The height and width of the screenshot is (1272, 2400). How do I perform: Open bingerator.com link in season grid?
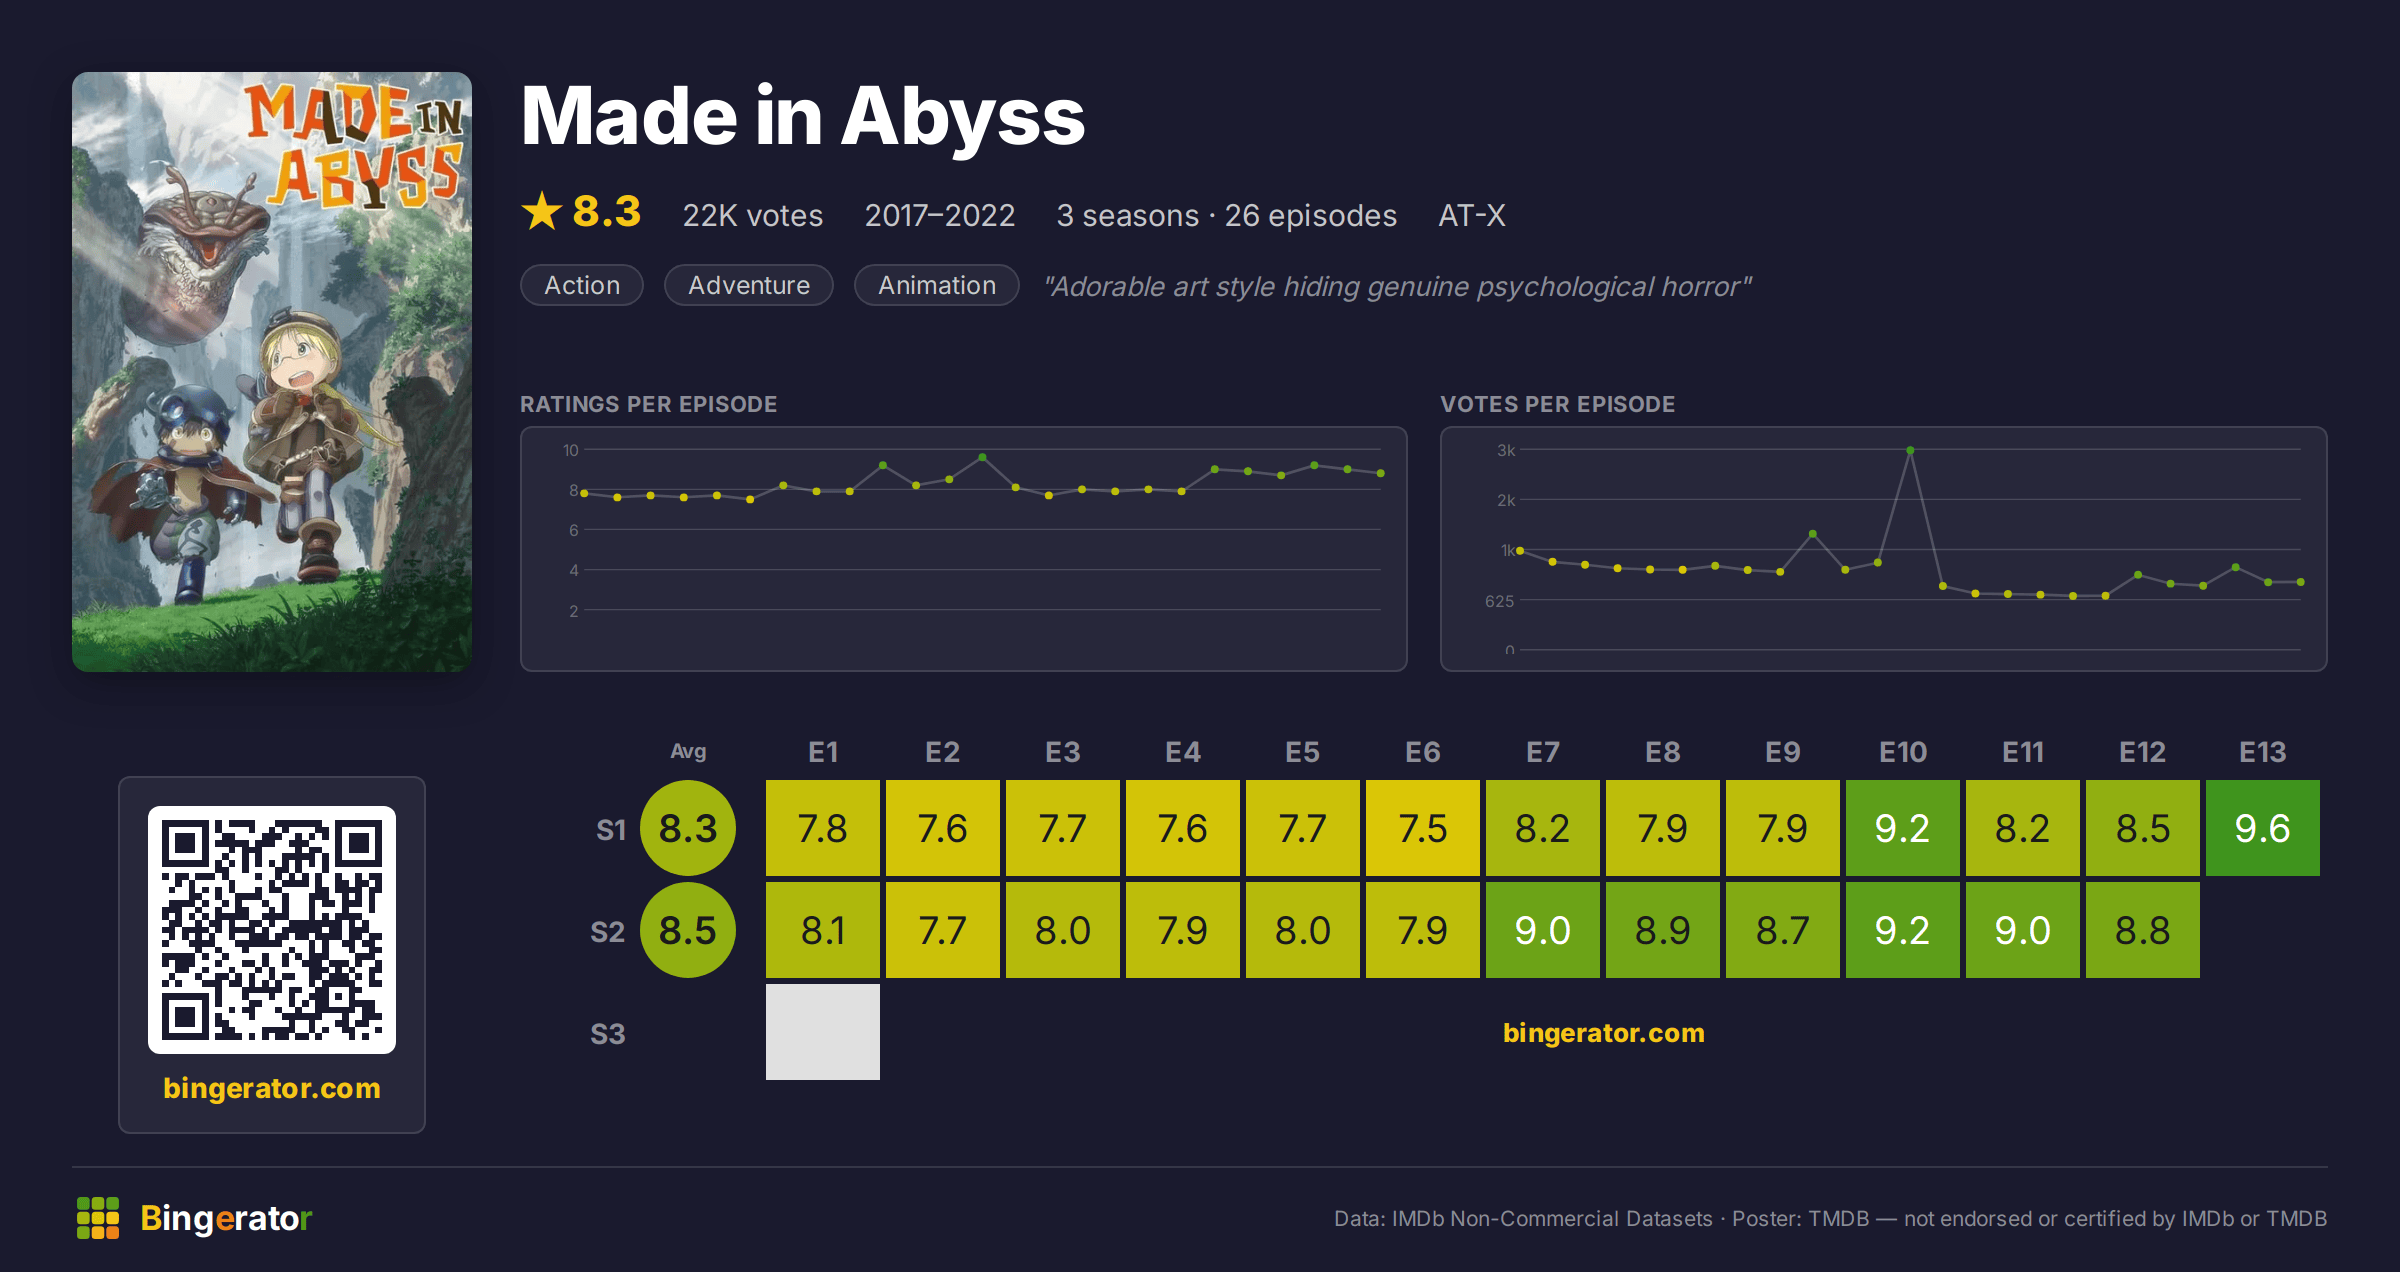click(x=1604, y=1032)
